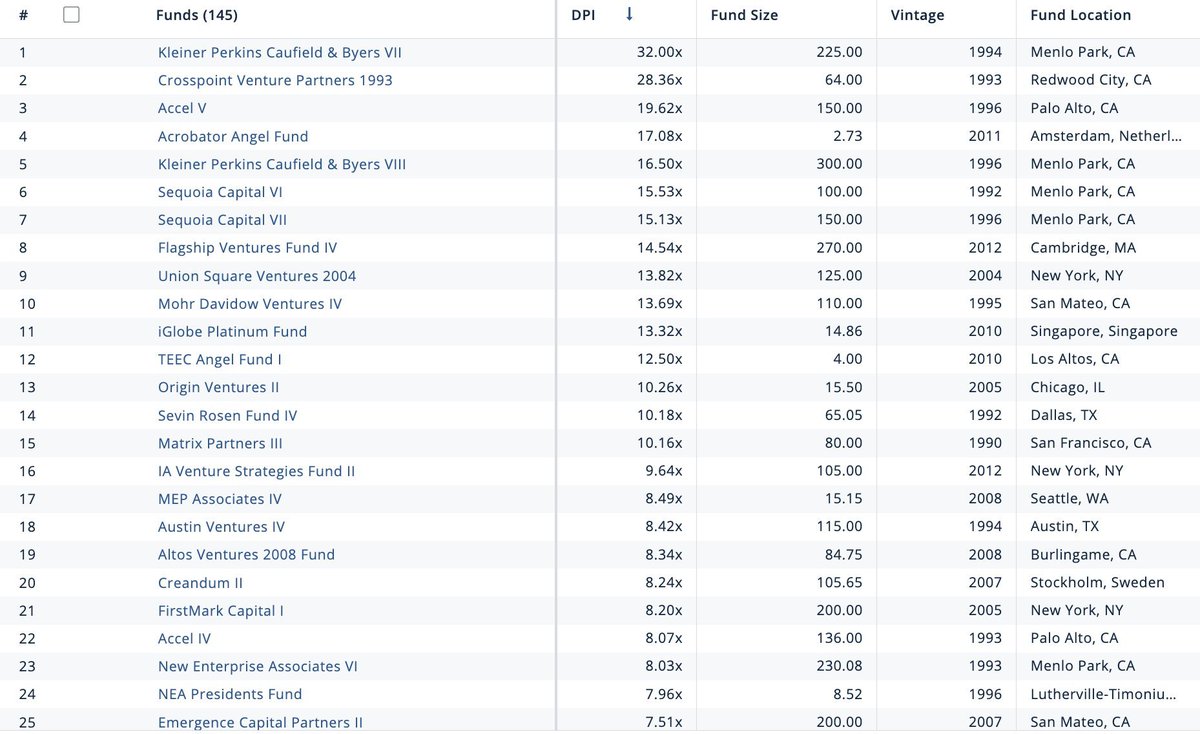Click the vintage year 1990 cell
The image size is (1200, 734).
coord(985,443)
